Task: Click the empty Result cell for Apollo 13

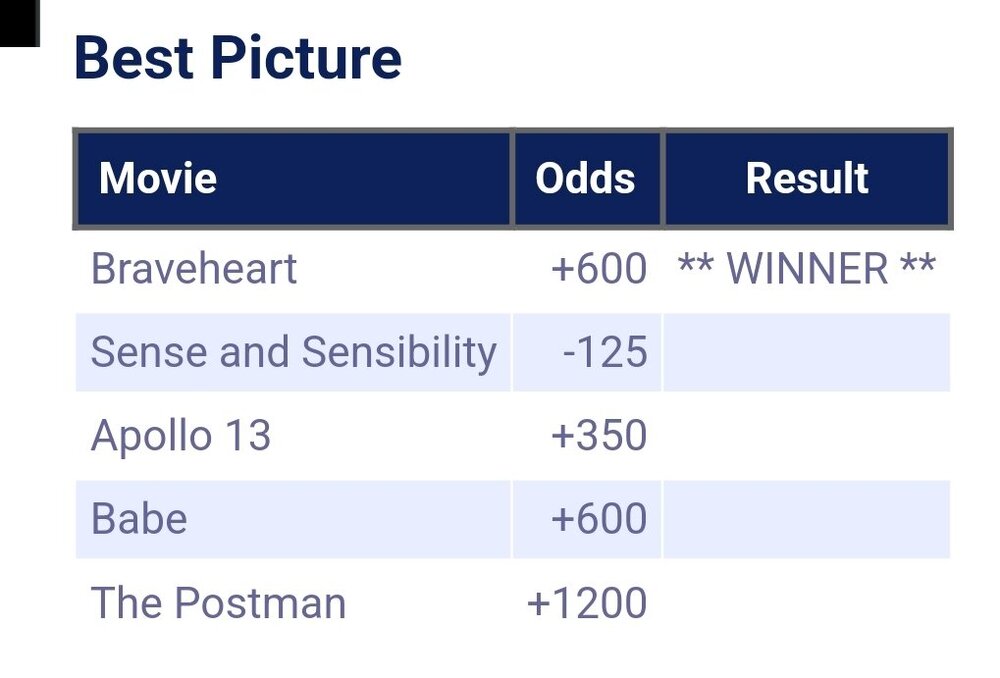Action: pos(807,436)
